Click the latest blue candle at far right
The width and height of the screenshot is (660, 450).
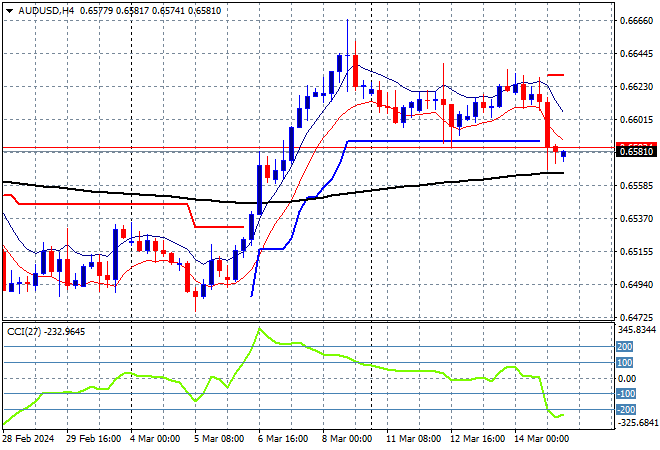point(564,154)
